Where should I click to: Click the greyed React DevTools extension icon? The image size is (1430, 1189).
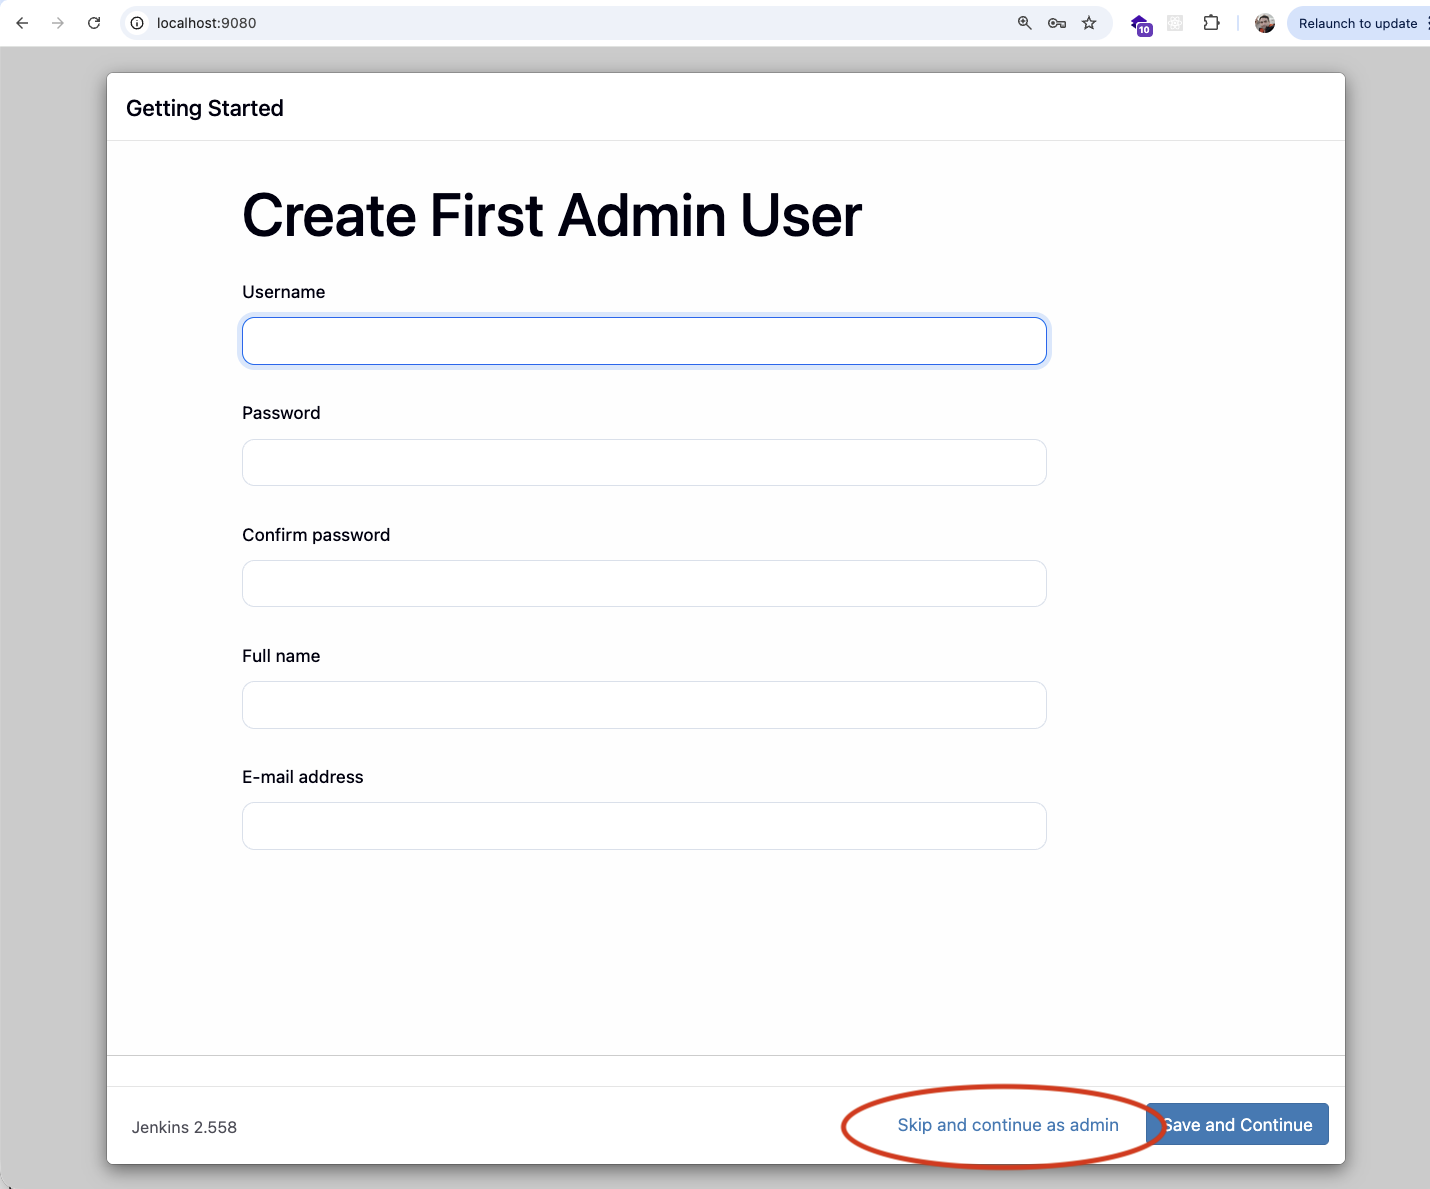tap(1175, 23)
